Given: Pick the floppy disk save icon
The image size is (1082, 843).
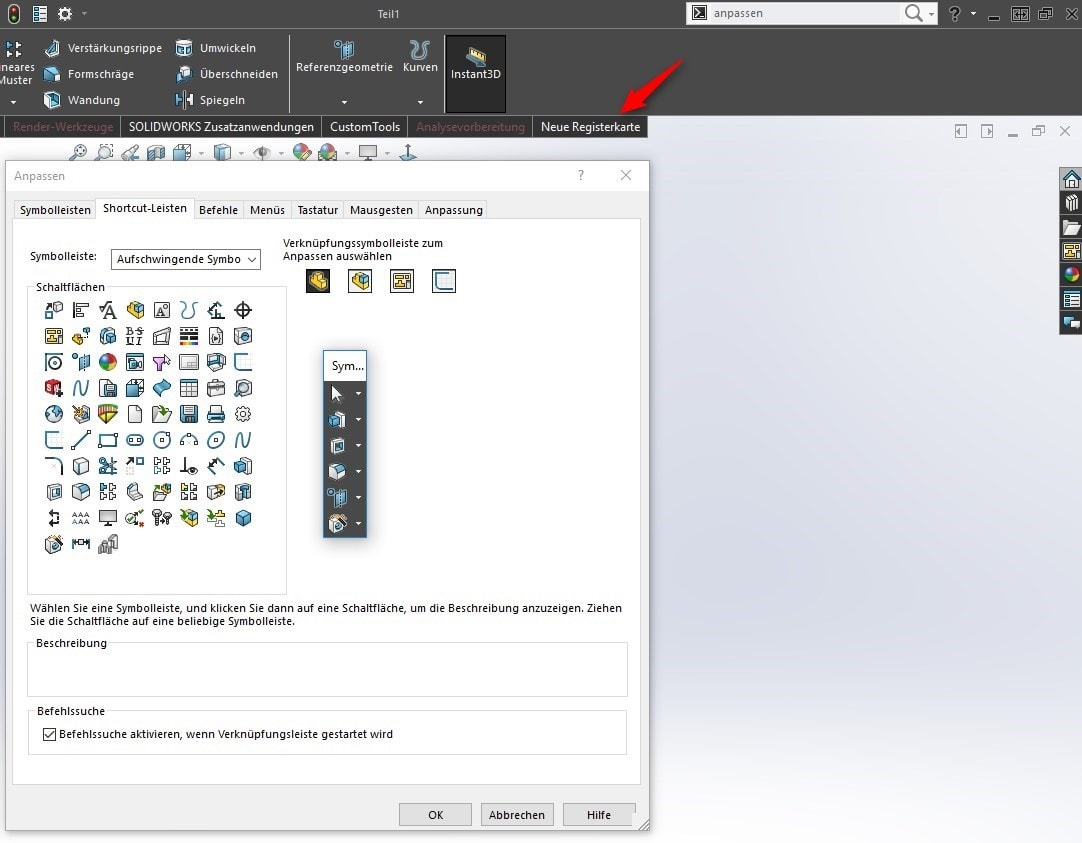Looking at the screenshot, I should [x=188, y=414].
